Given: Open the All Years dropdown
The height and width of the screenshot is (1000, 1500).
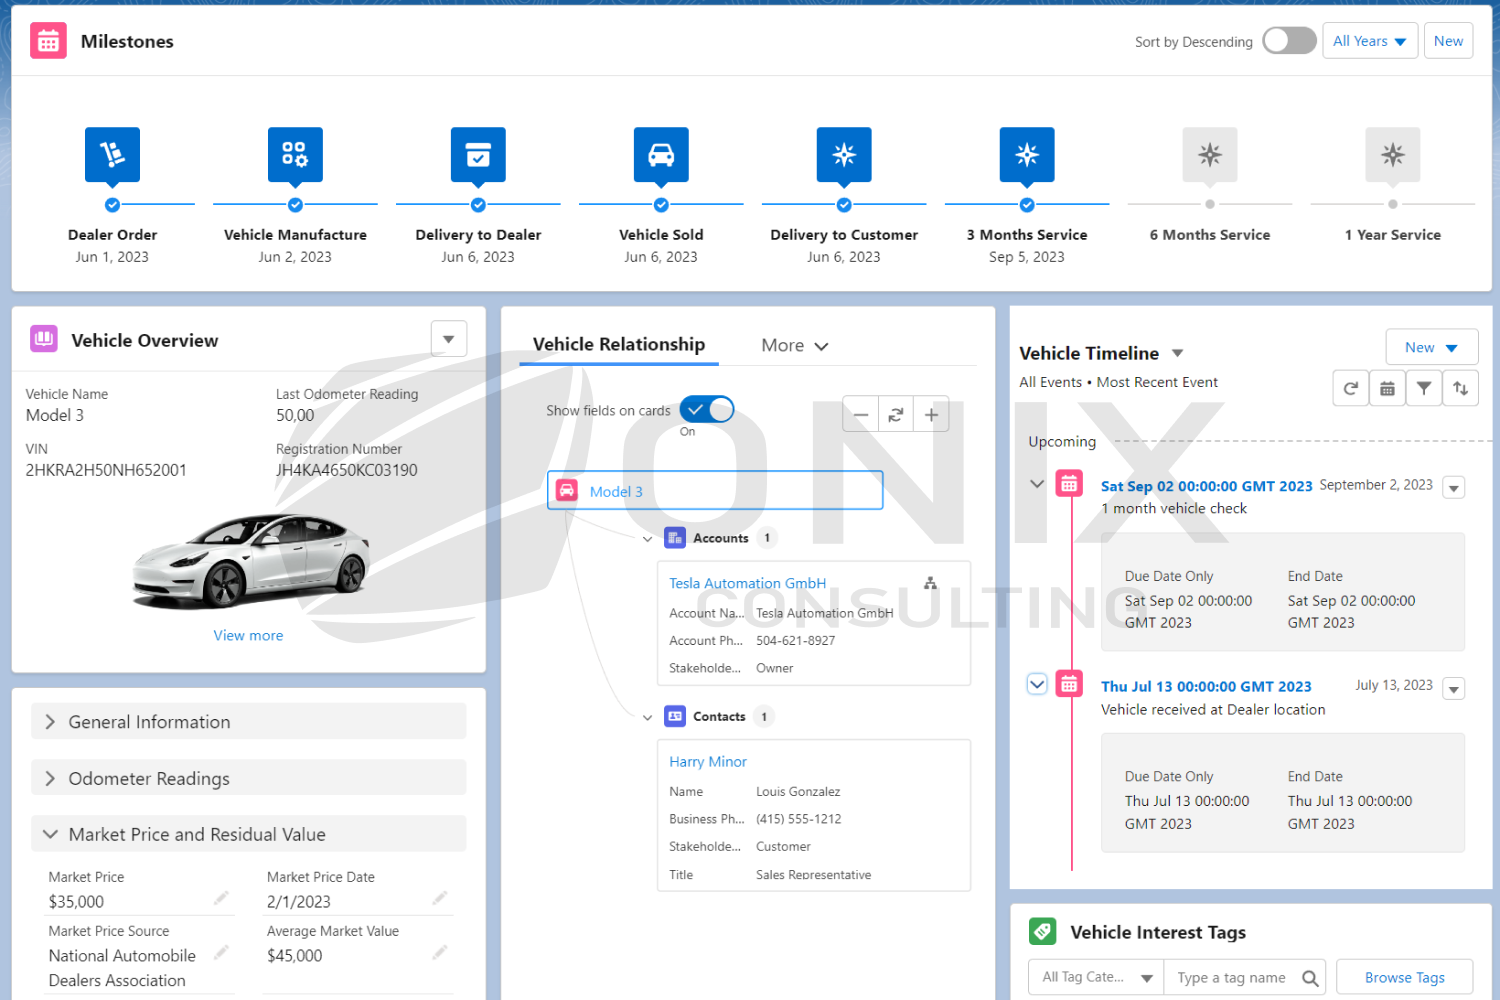Looking at the screenshot, I should click(1370, 41).
